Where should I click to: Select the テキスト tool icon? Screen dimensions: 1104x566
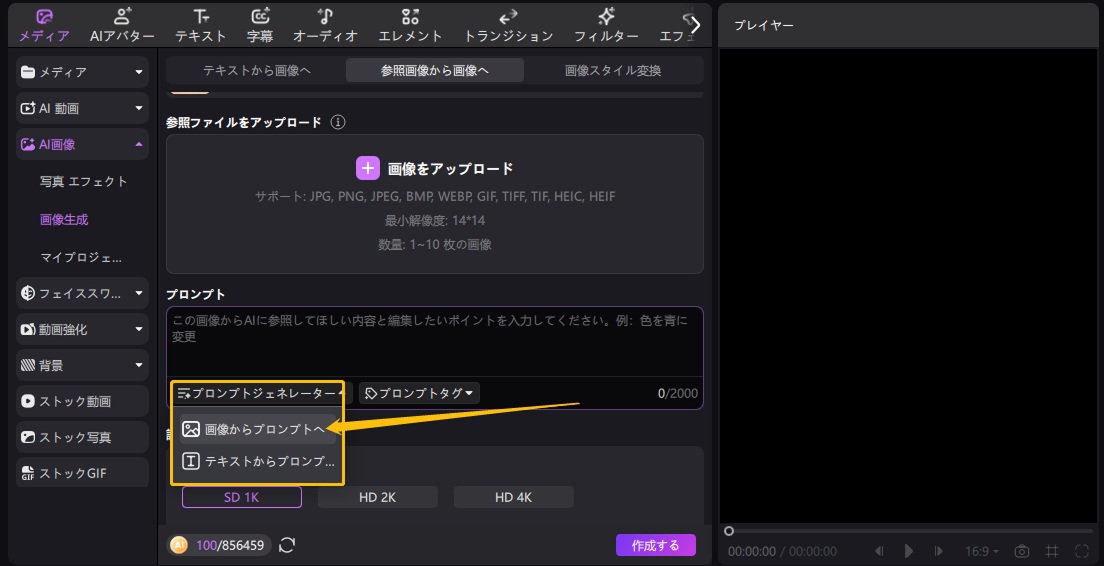[x=201, y=24]
